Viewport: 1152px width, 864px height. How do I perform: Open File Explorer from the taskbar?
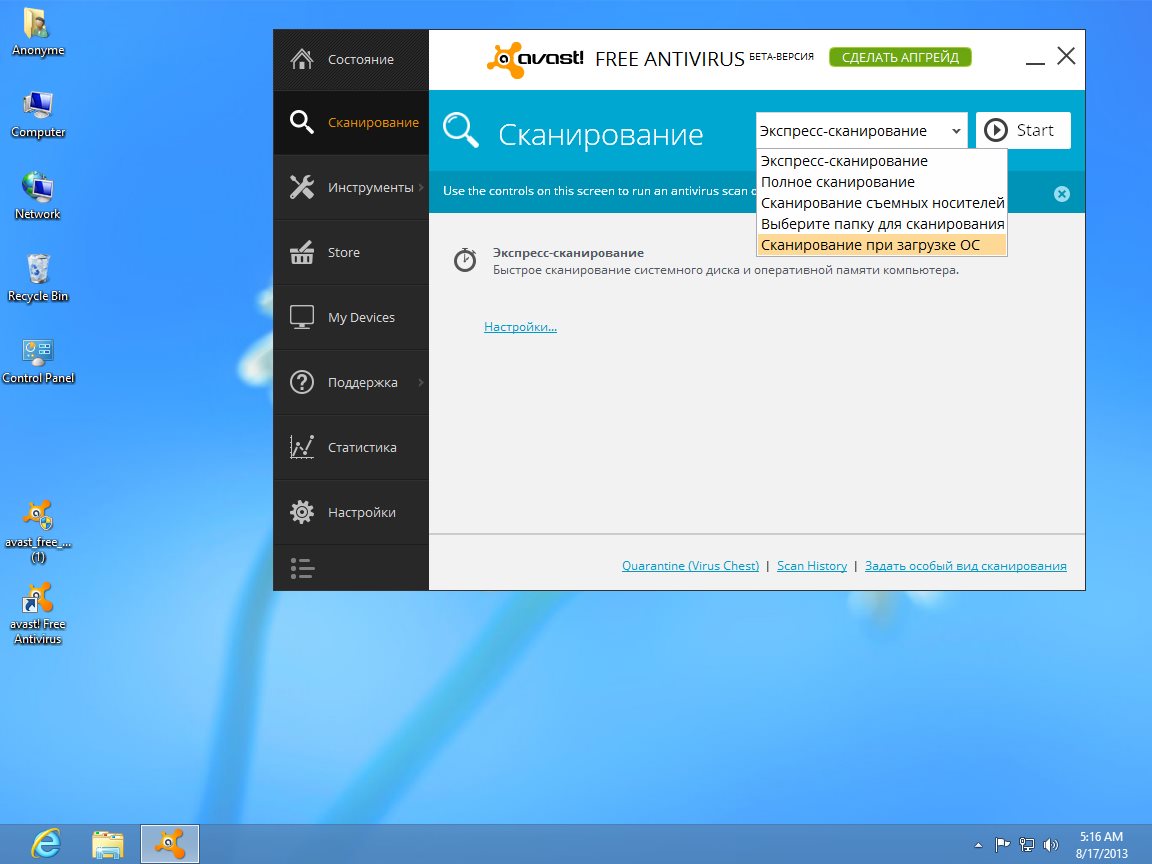pos(108,844)
